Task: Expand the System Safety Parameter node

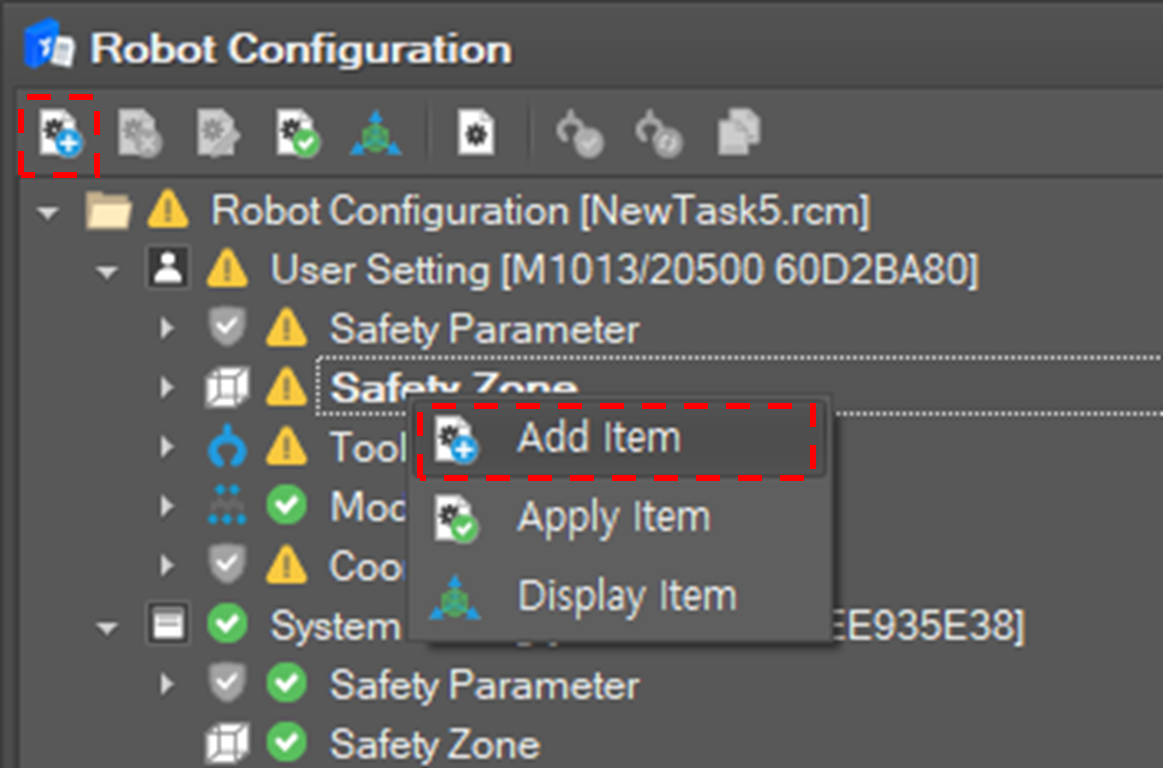Action: click(x=167, y=685)
